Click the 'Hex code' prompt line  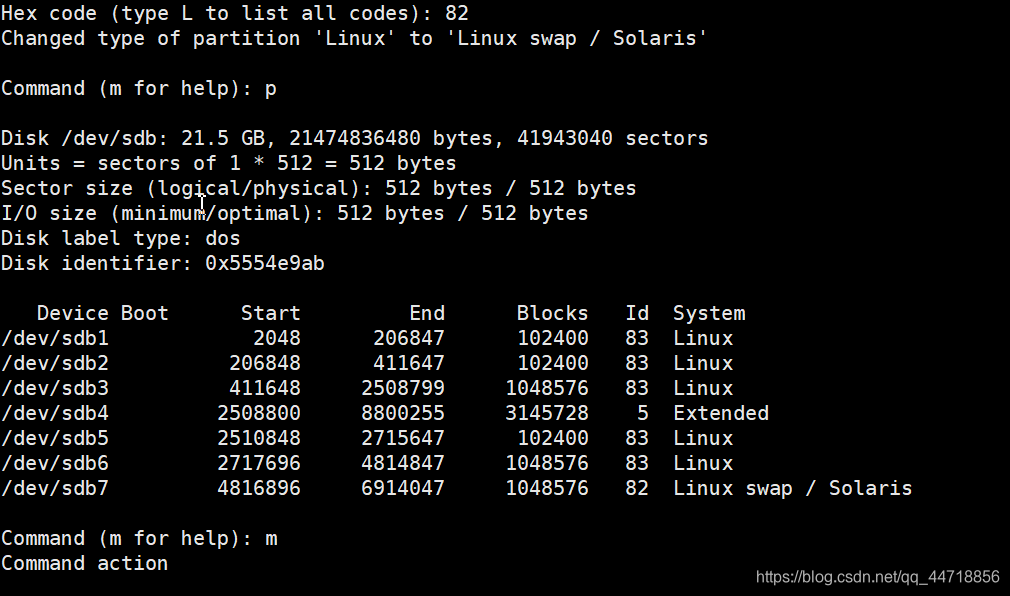pos(234,14)
